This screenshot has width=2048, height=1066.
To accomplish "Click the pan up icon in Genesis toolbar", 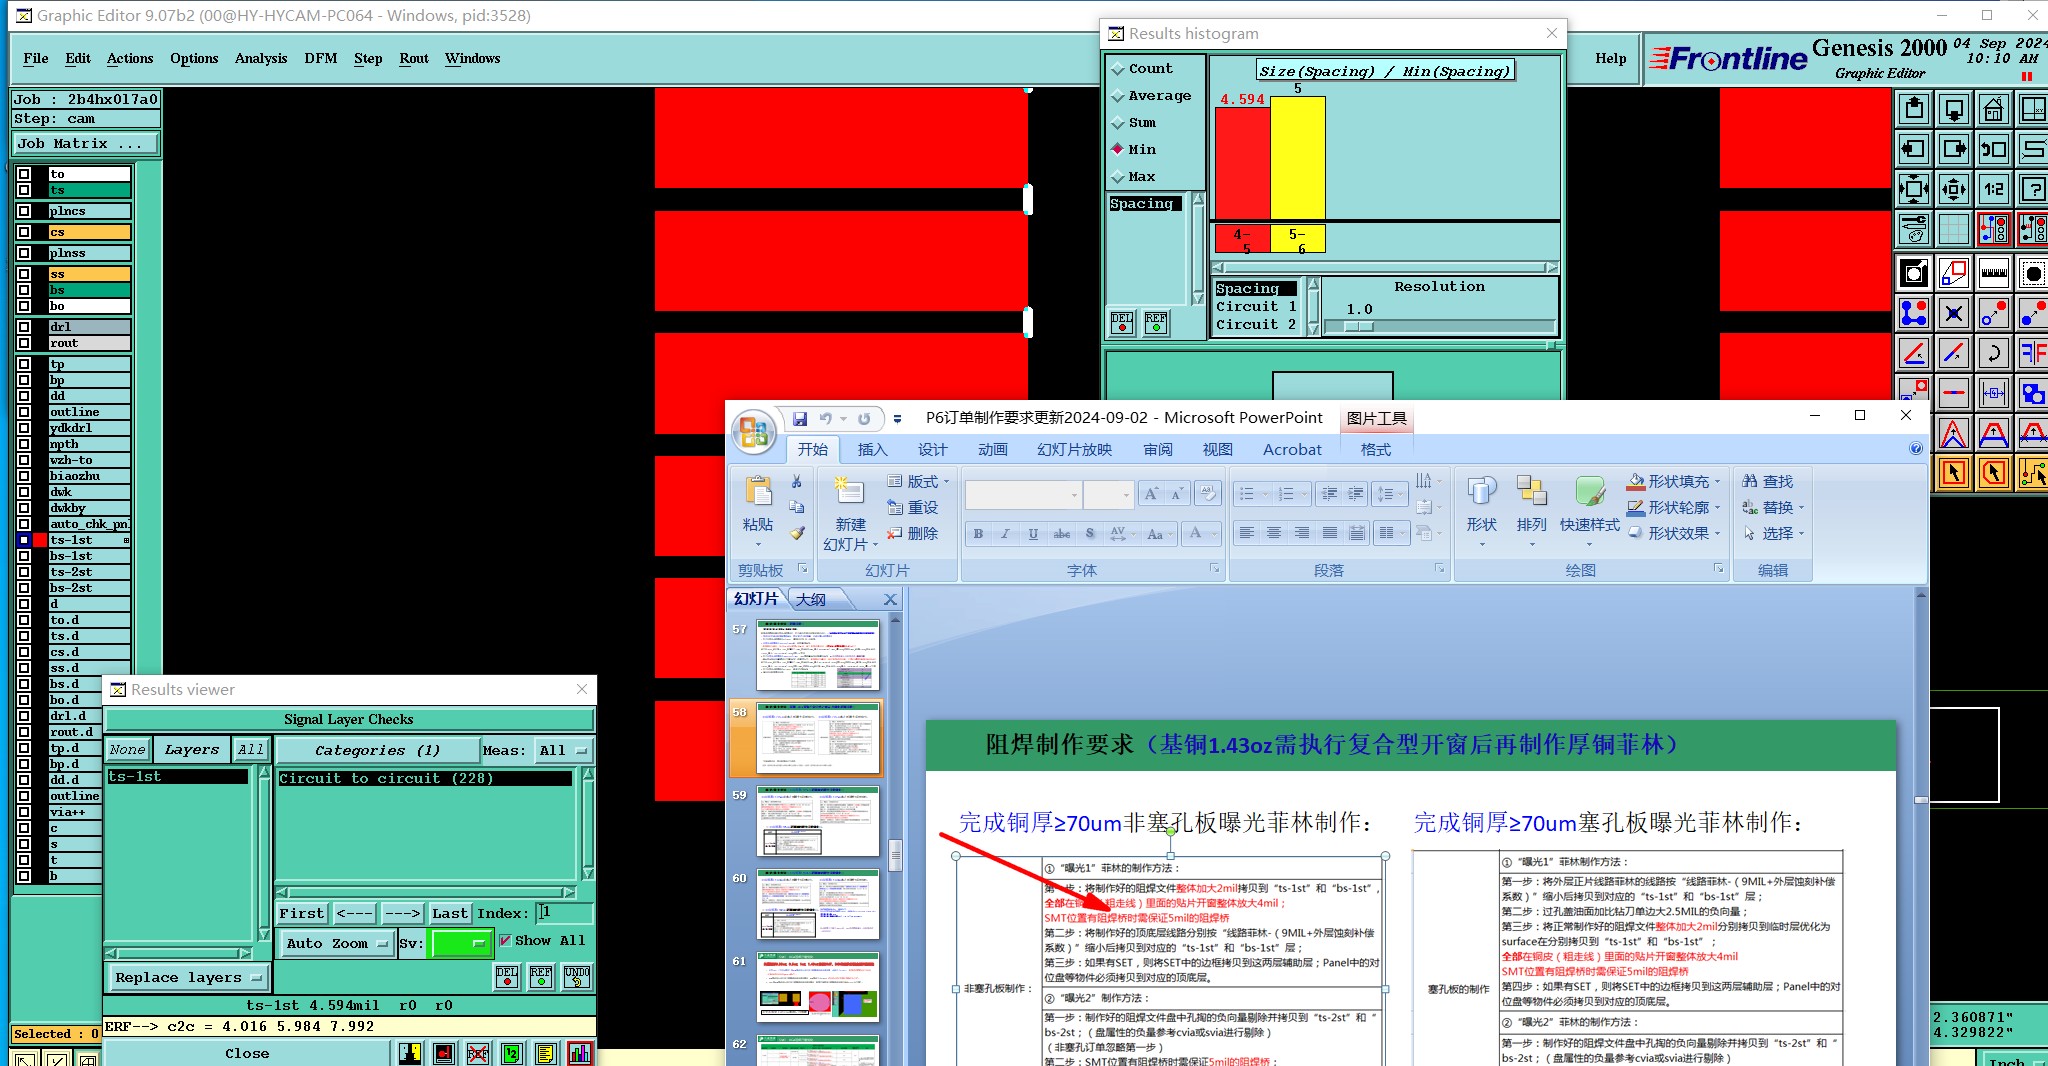I will point(1913,108).
